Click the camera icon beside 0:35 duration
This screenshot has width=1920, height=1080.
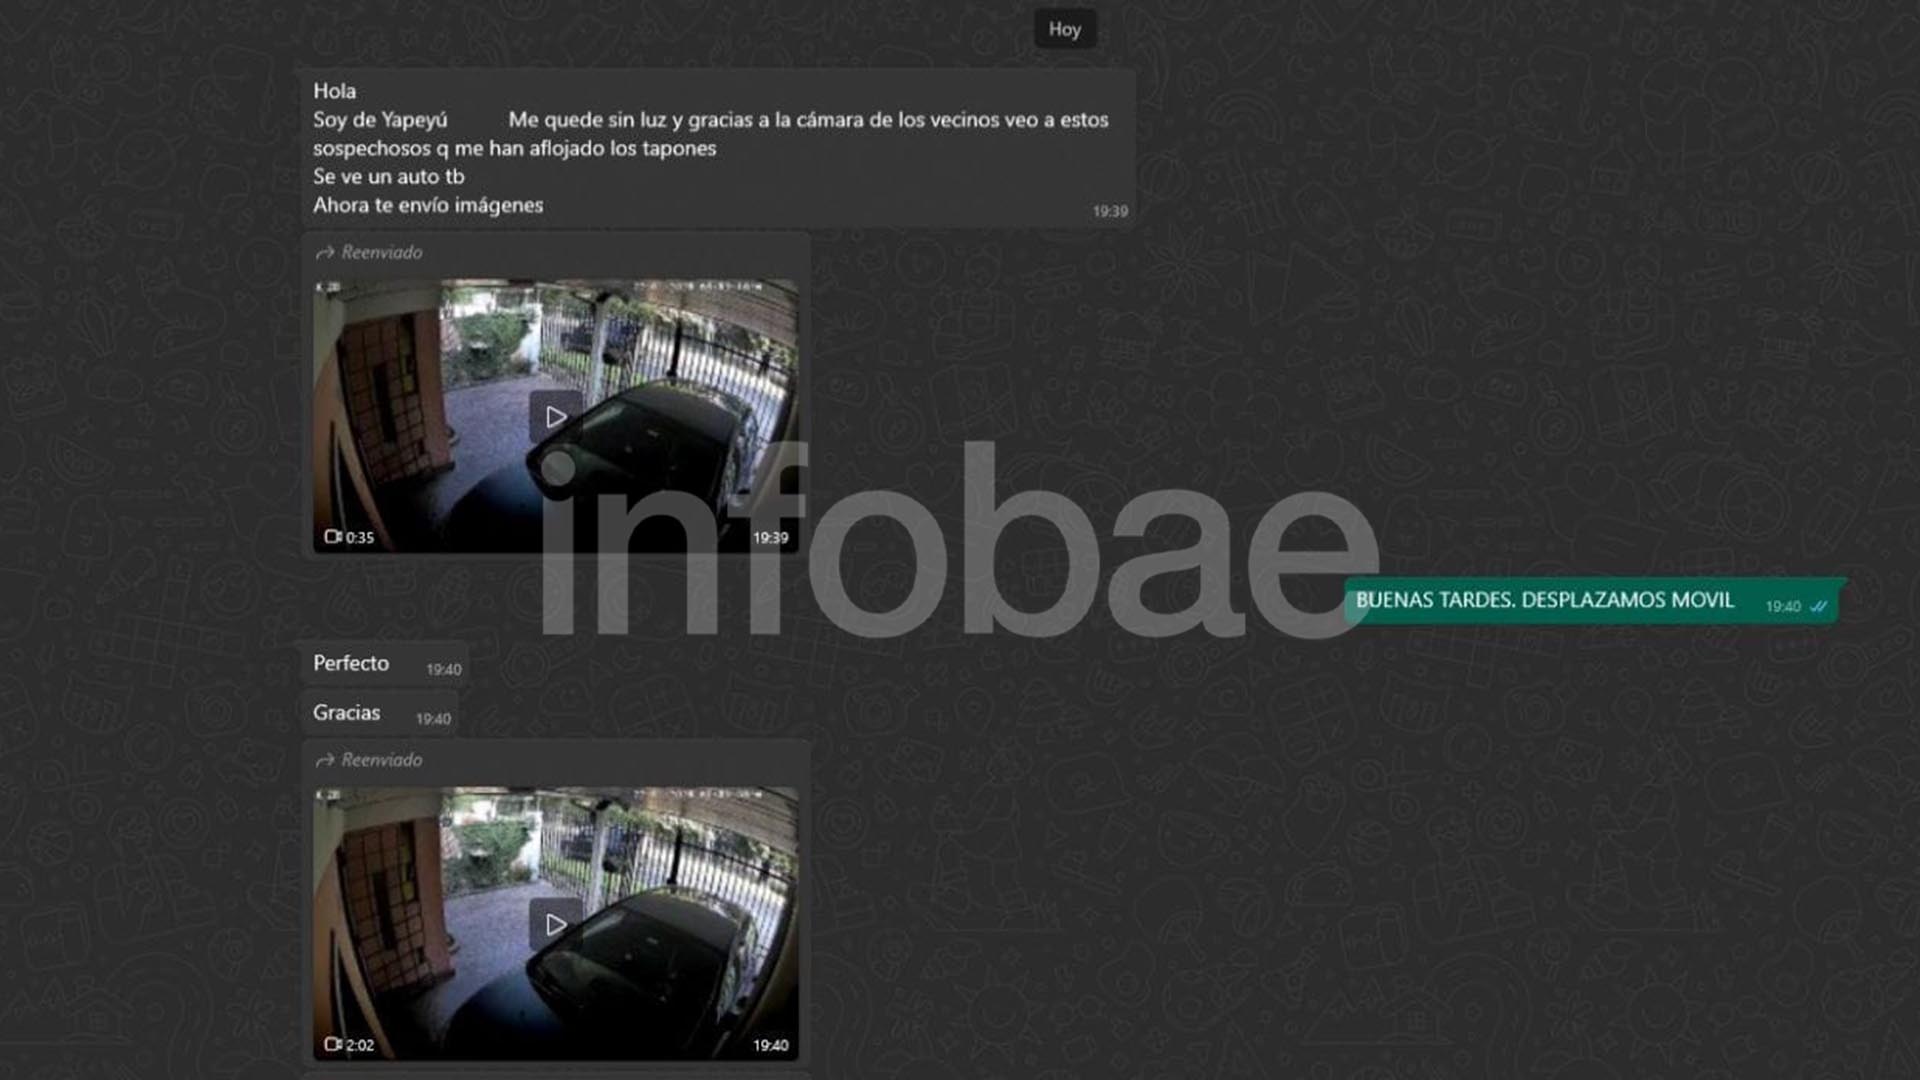tap(333, 537)
